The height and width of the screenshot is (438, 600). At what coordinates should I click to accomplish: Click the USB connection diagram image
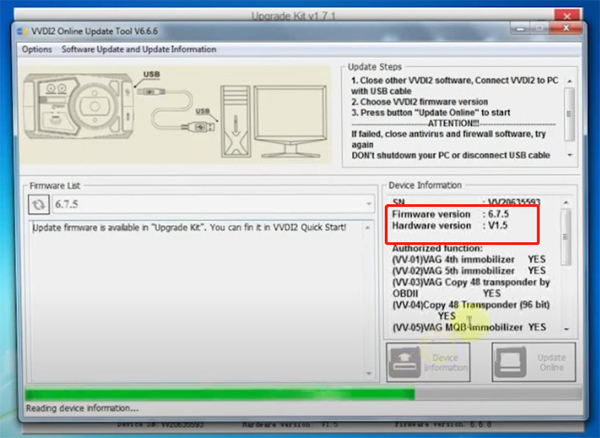point(175,114)
